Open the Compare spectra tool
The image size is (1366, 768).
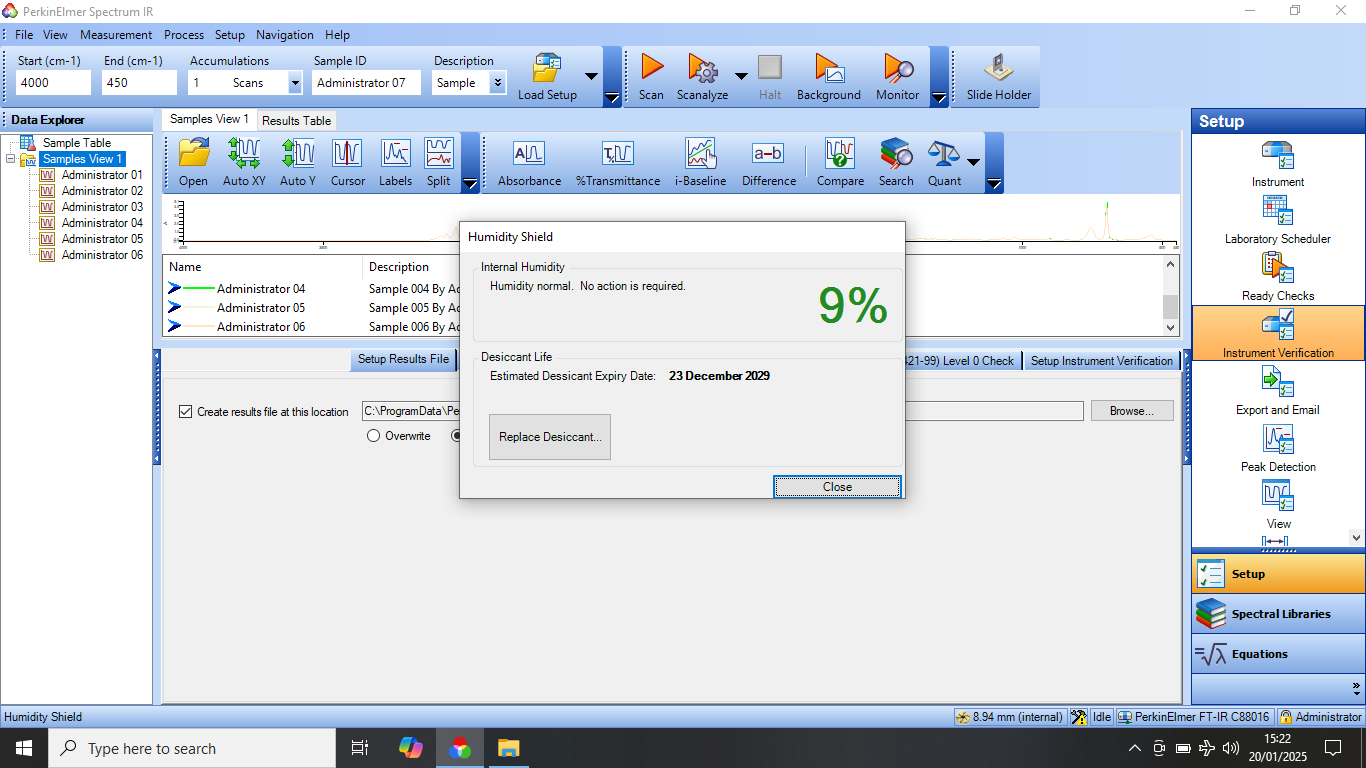840,154
